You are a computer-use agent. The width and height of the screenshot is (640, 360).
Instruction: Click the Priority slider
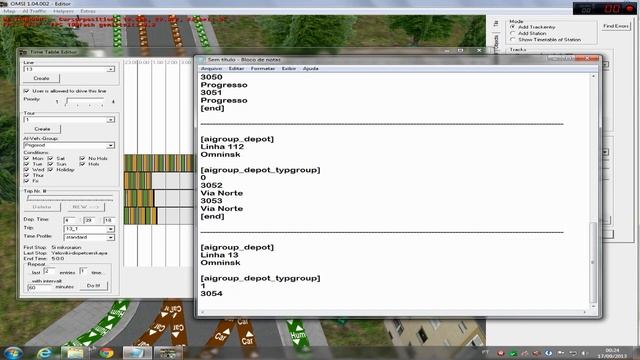tap(85, 102)
